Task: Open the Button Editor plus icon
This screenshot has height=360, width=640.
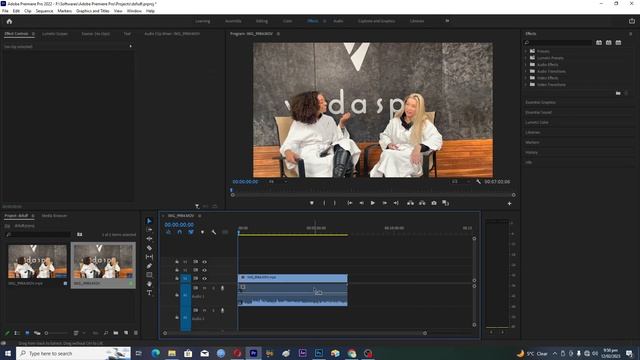Action: tap(509, 203)
